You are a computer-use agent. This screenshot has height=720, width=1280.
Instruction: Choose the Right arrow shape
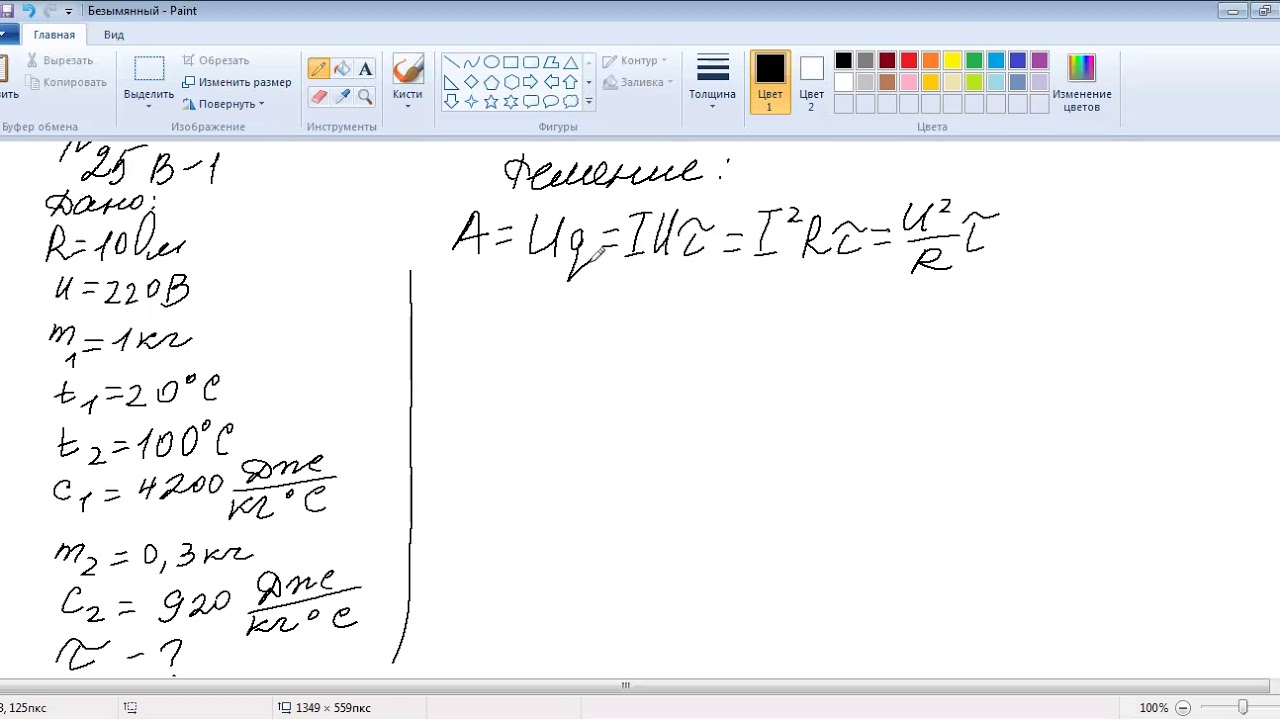[x=531, y=82]
